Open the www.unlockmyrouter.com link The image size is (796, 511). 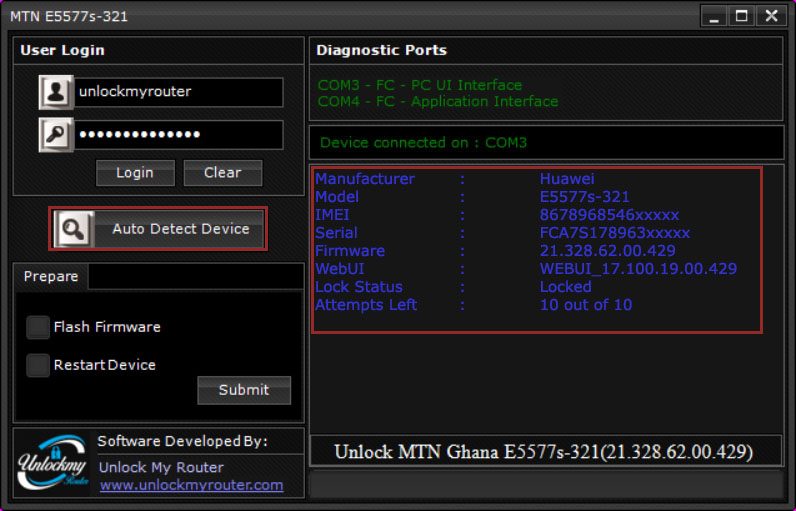pyautogui.click(x=191, y=485)
